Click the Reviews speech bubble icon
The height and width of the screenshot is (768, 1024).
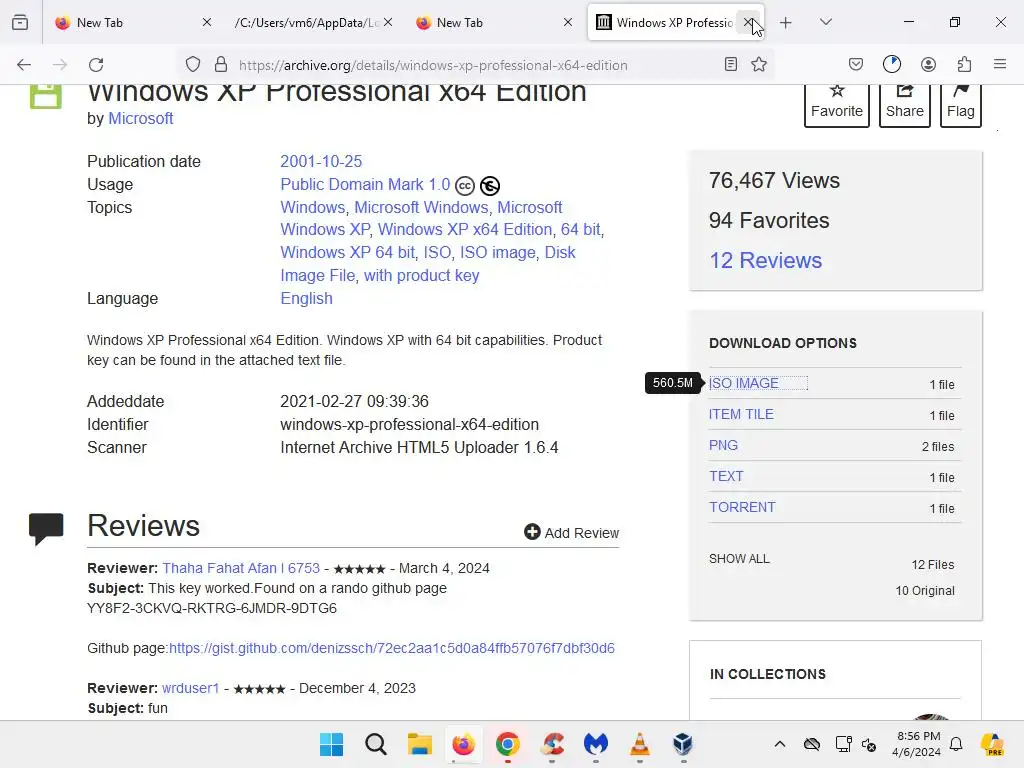coord(46,529)
